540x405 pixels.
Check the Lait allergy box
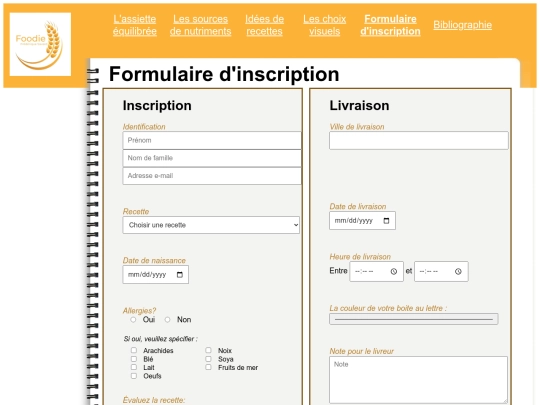click(134, 367)
